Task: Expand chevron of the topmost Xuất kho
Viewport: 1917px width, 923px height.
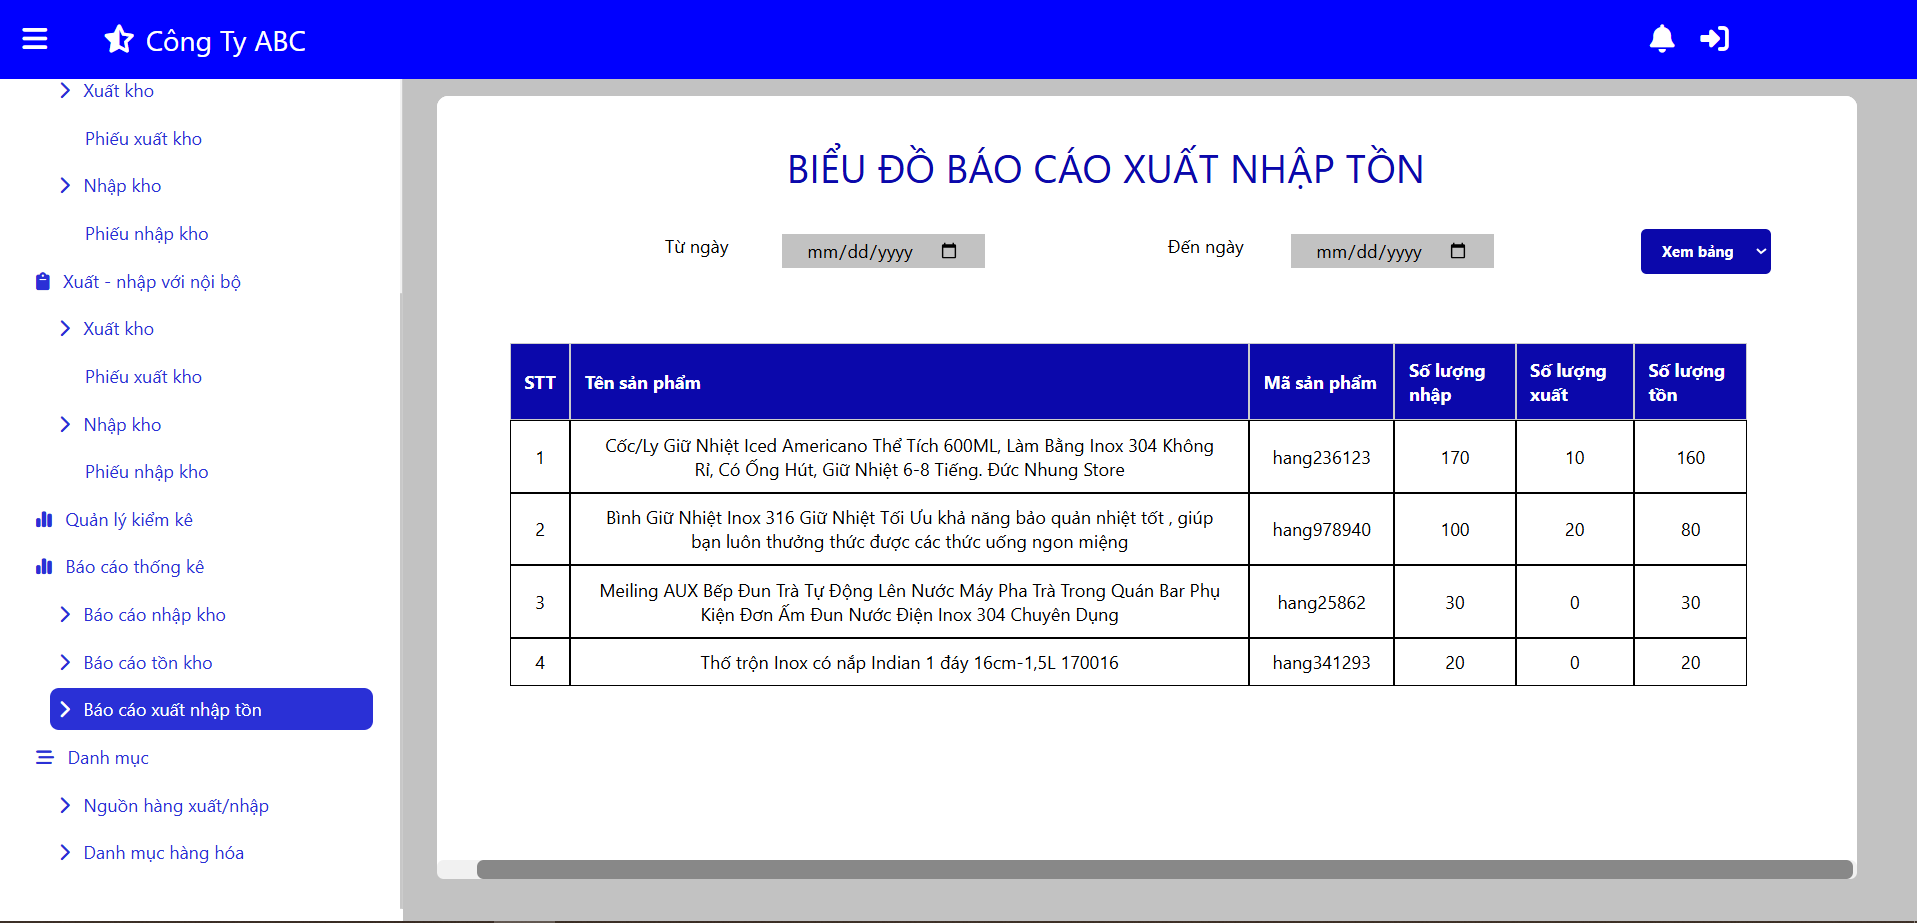Action: tap(65, 91)
